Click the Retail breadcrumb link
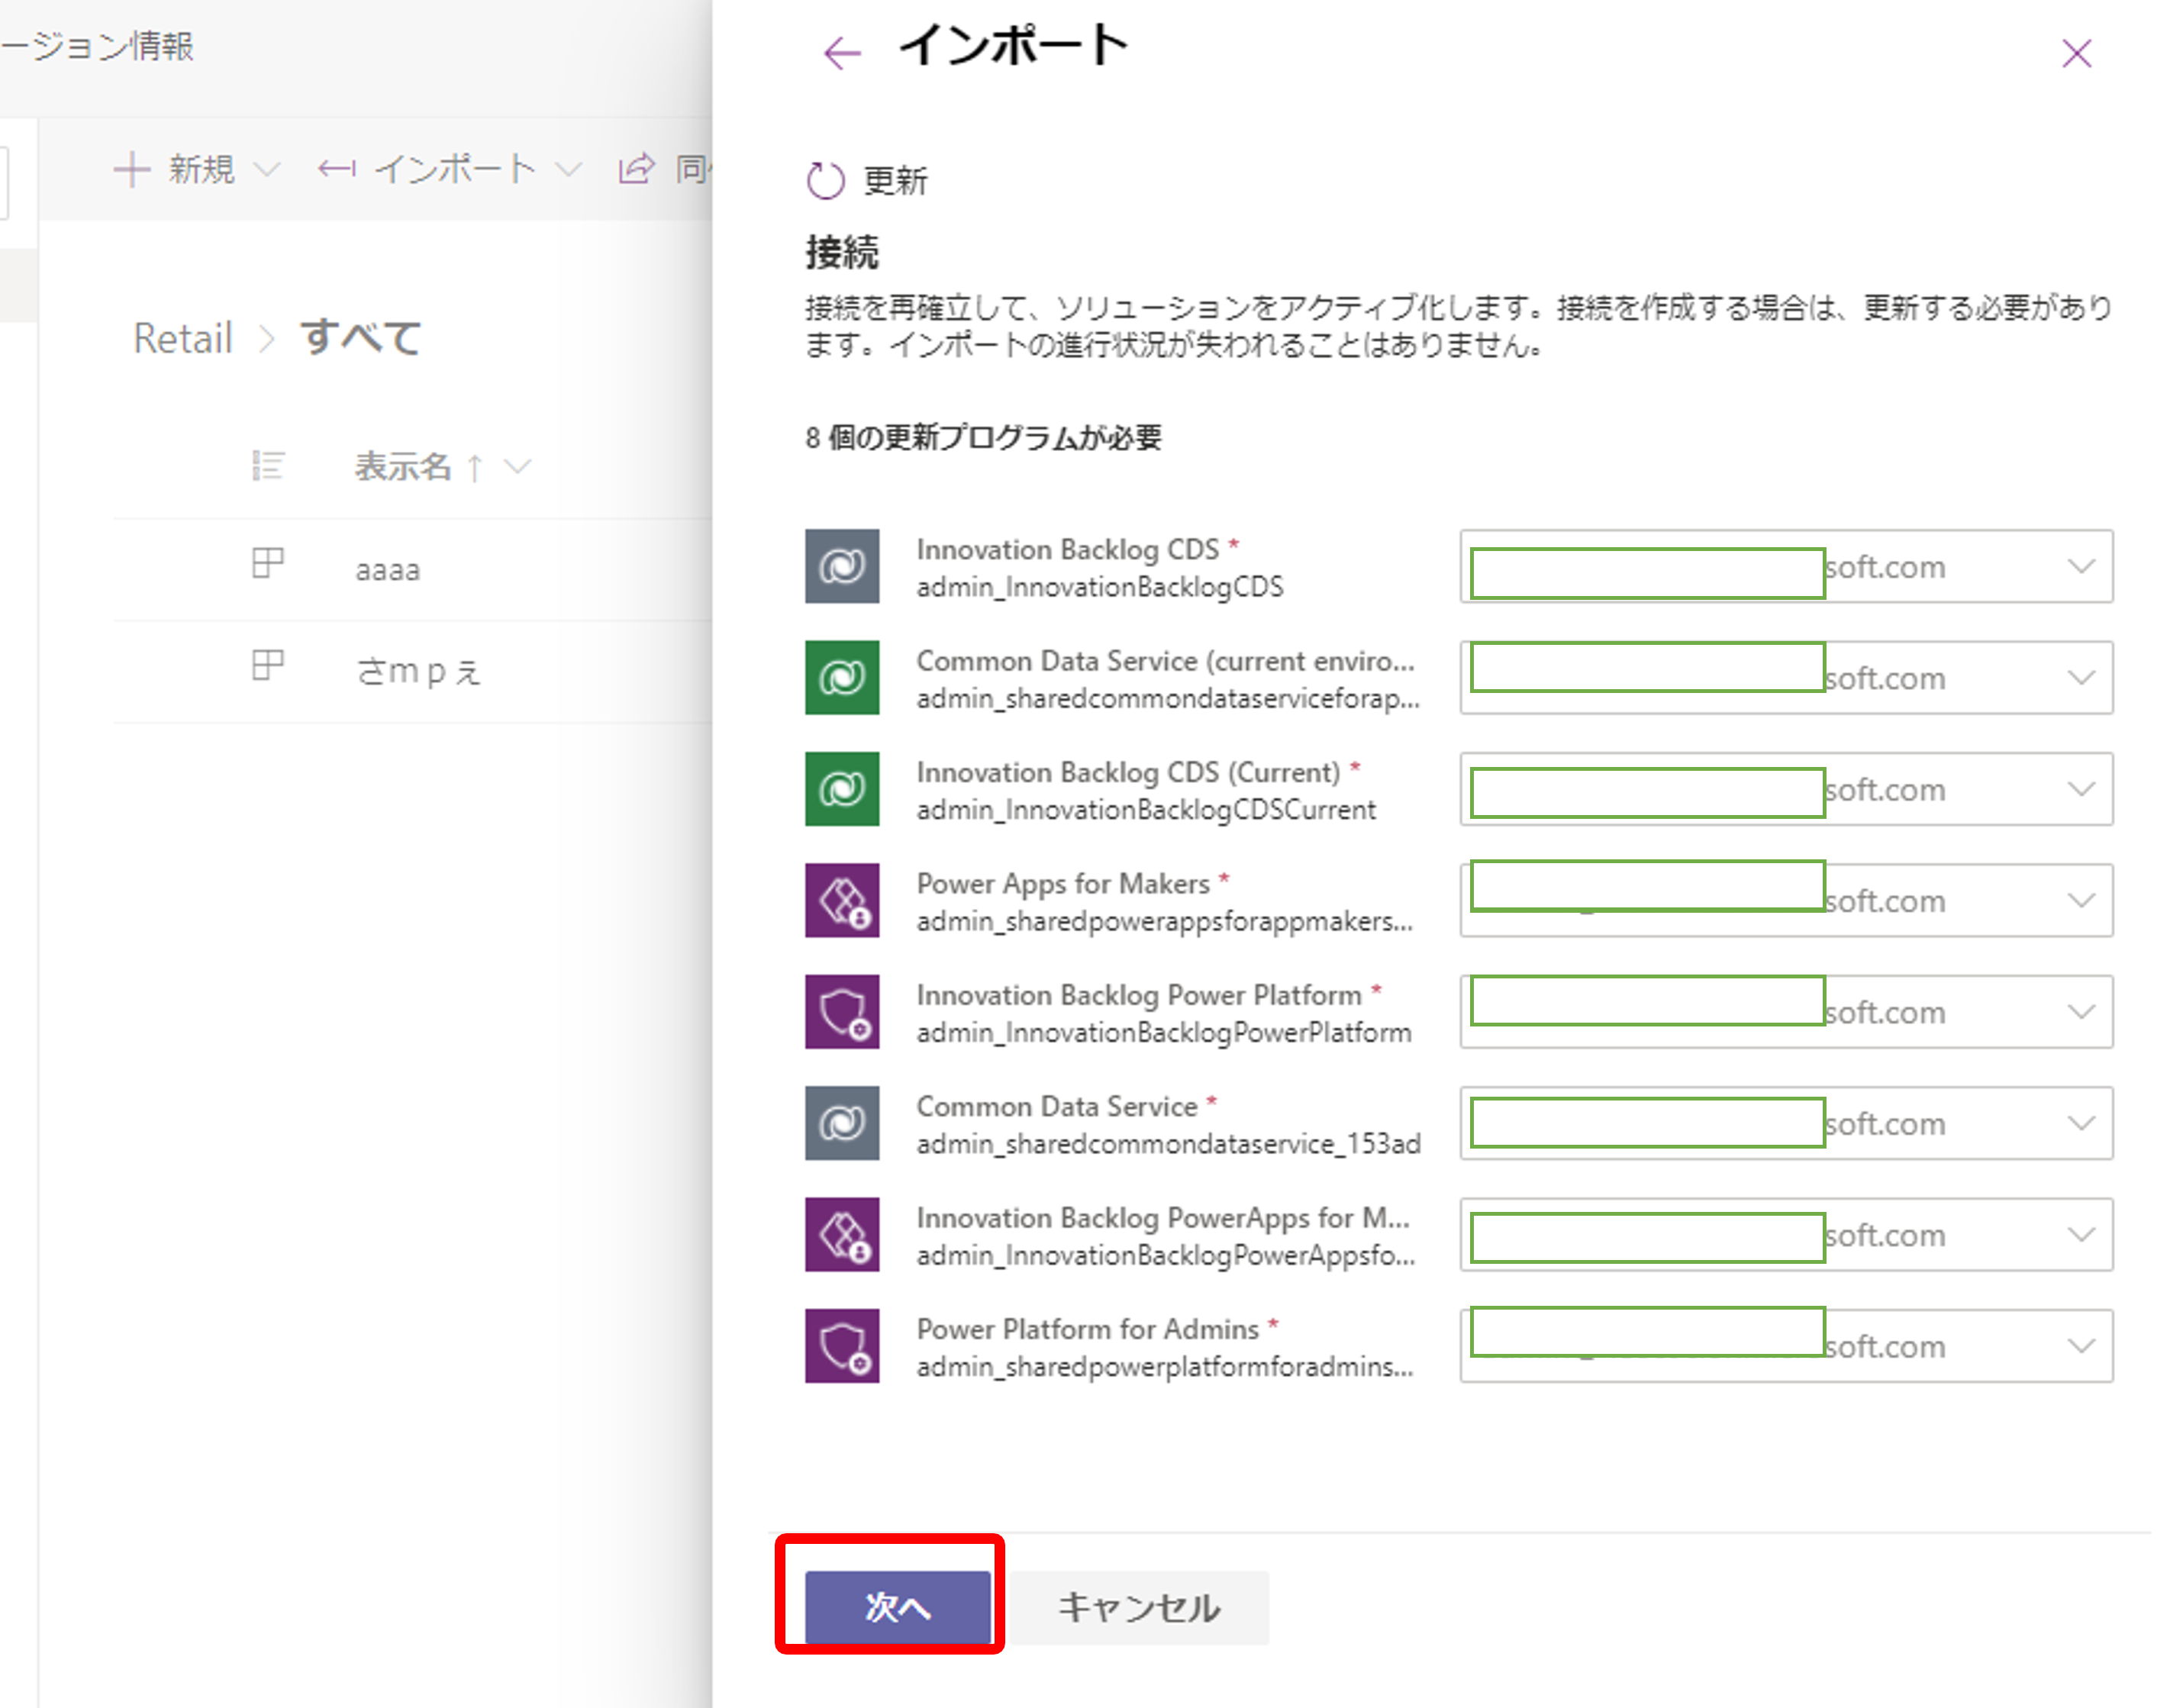 183,338
